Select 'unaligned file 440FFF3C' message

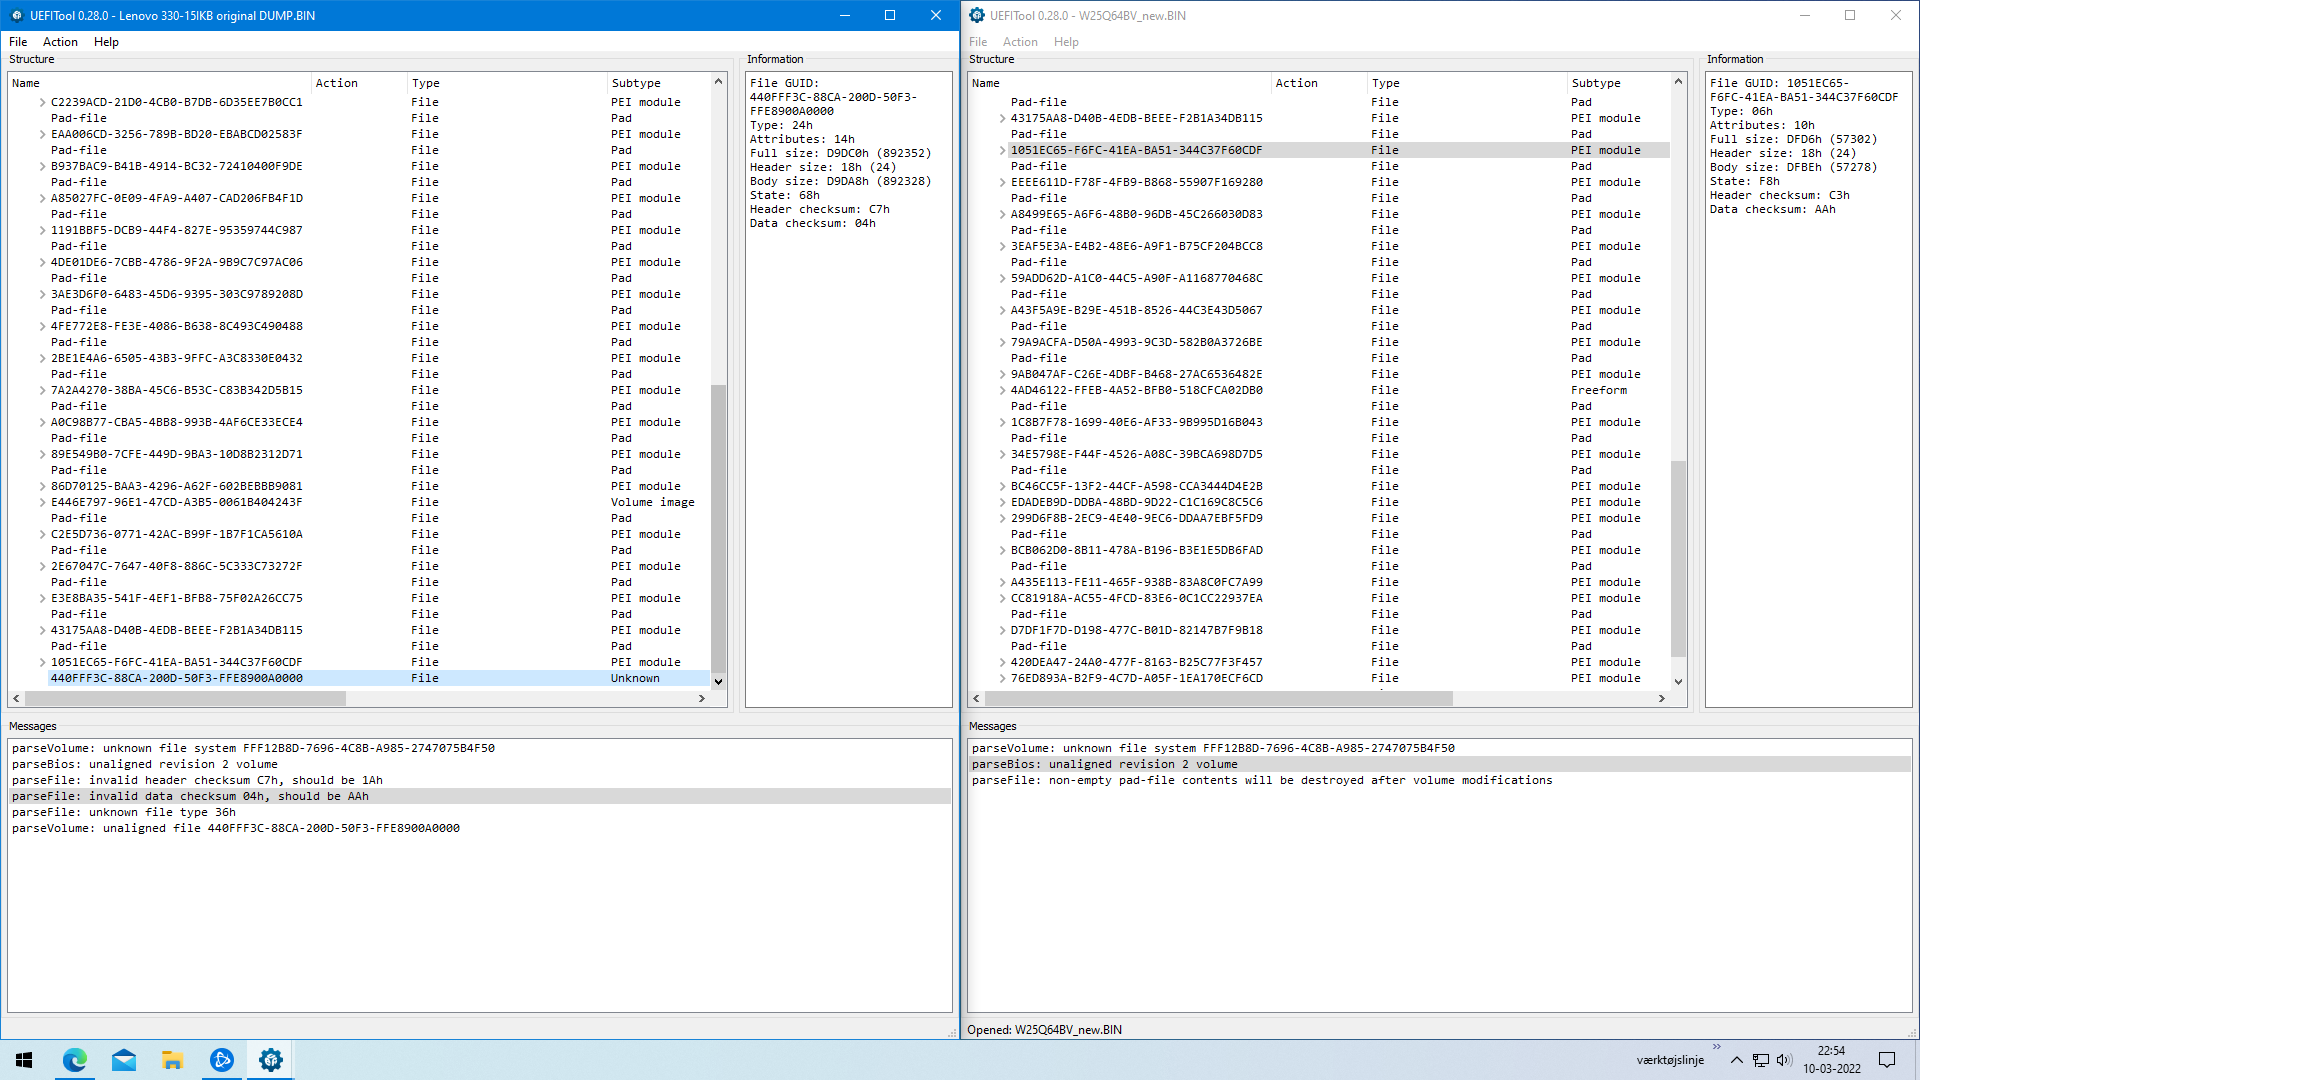pos(480,828)
